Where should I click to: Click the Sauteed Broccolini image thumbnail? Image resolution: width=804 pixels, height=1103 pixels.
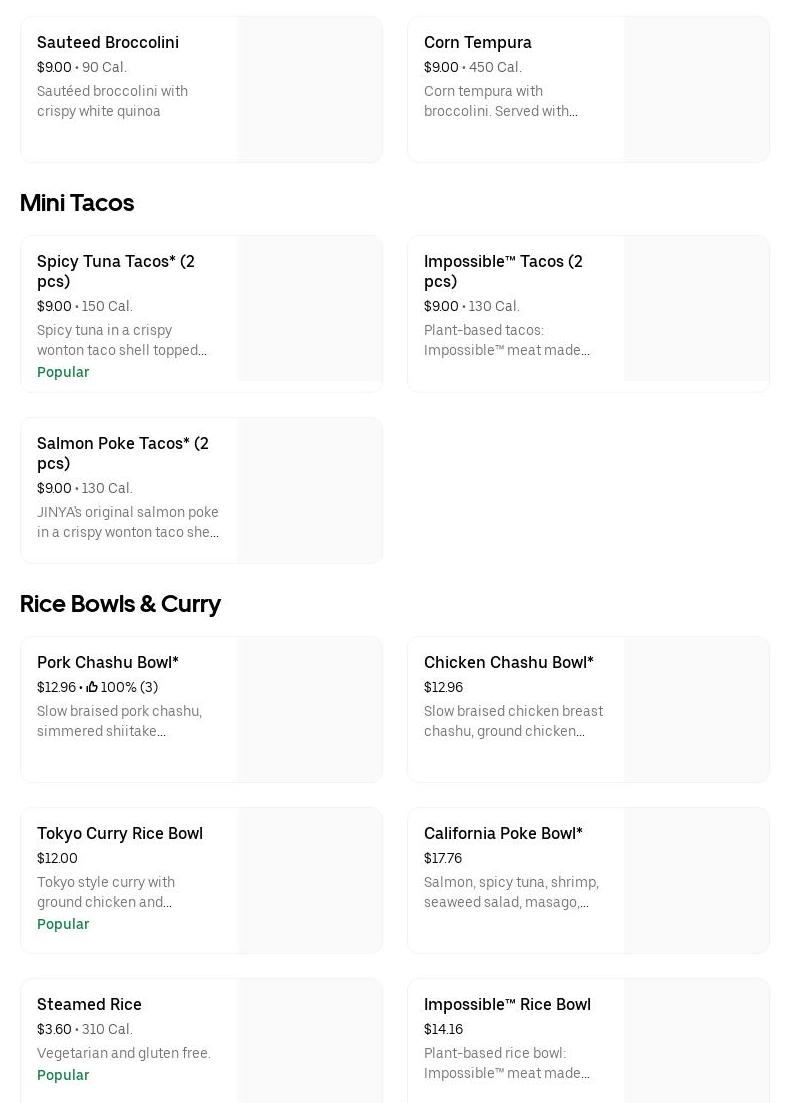tap(310, 89)
